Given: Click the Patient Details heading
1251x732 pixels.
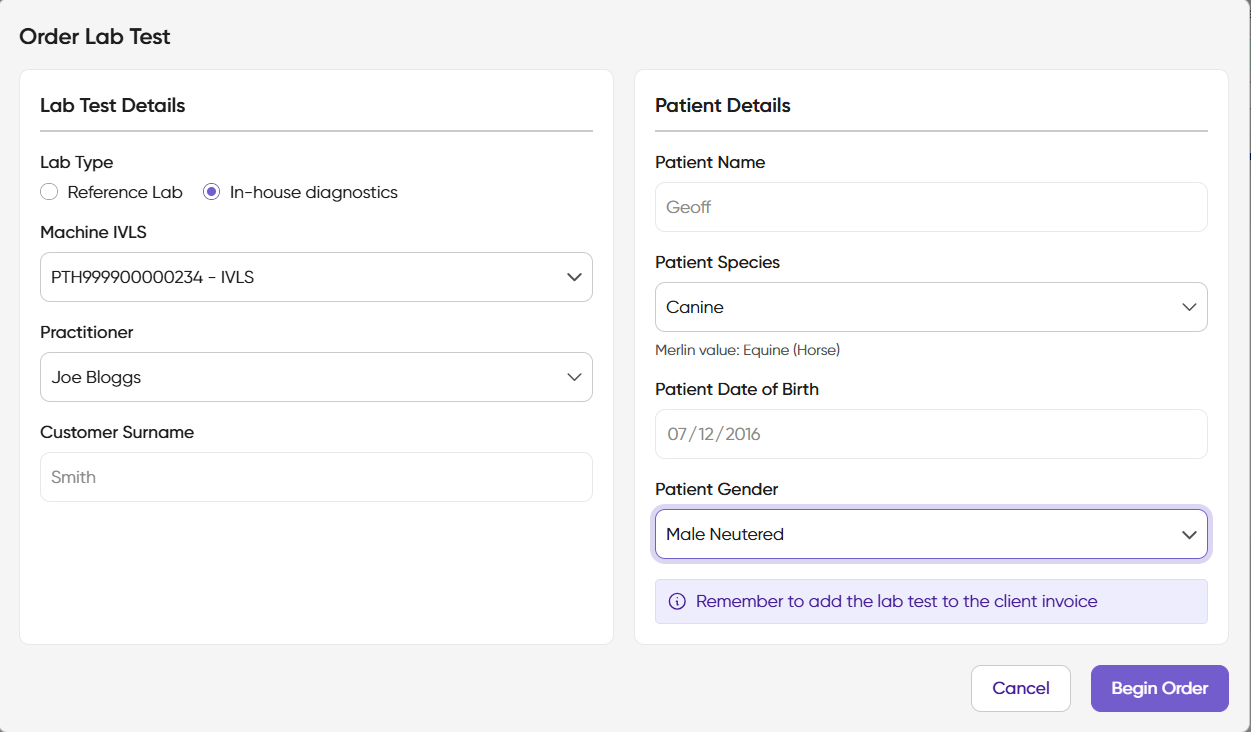Looking at the screenshot, I should click(x=722, y=105).
